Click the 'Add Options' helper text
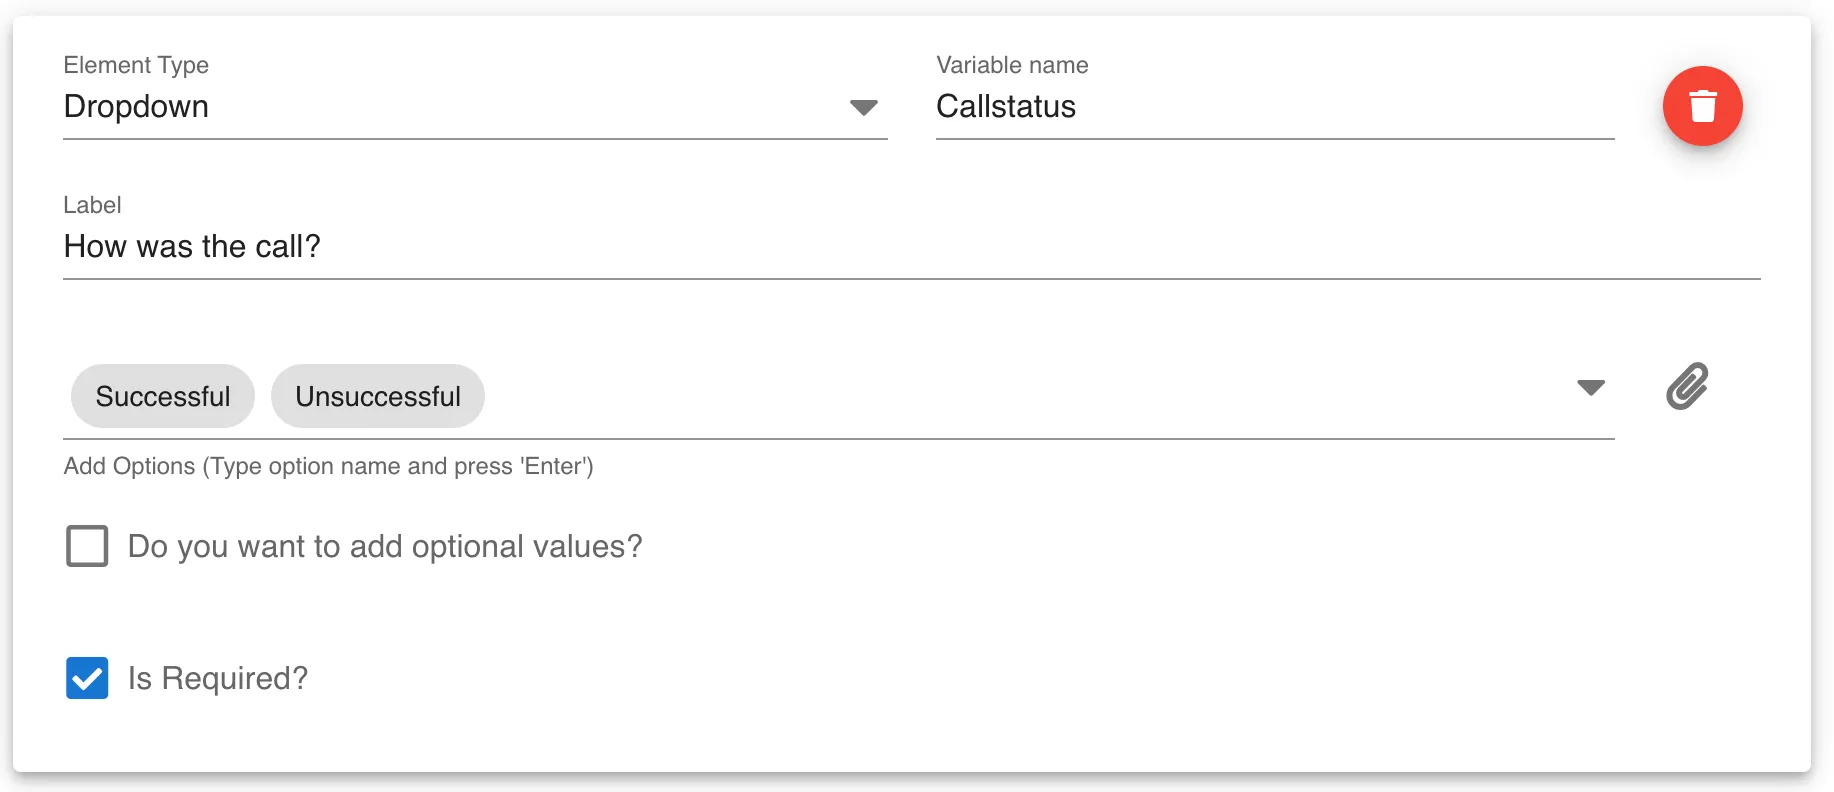The width and height of the screenshot is (1834, 792). tap(328, 466)
